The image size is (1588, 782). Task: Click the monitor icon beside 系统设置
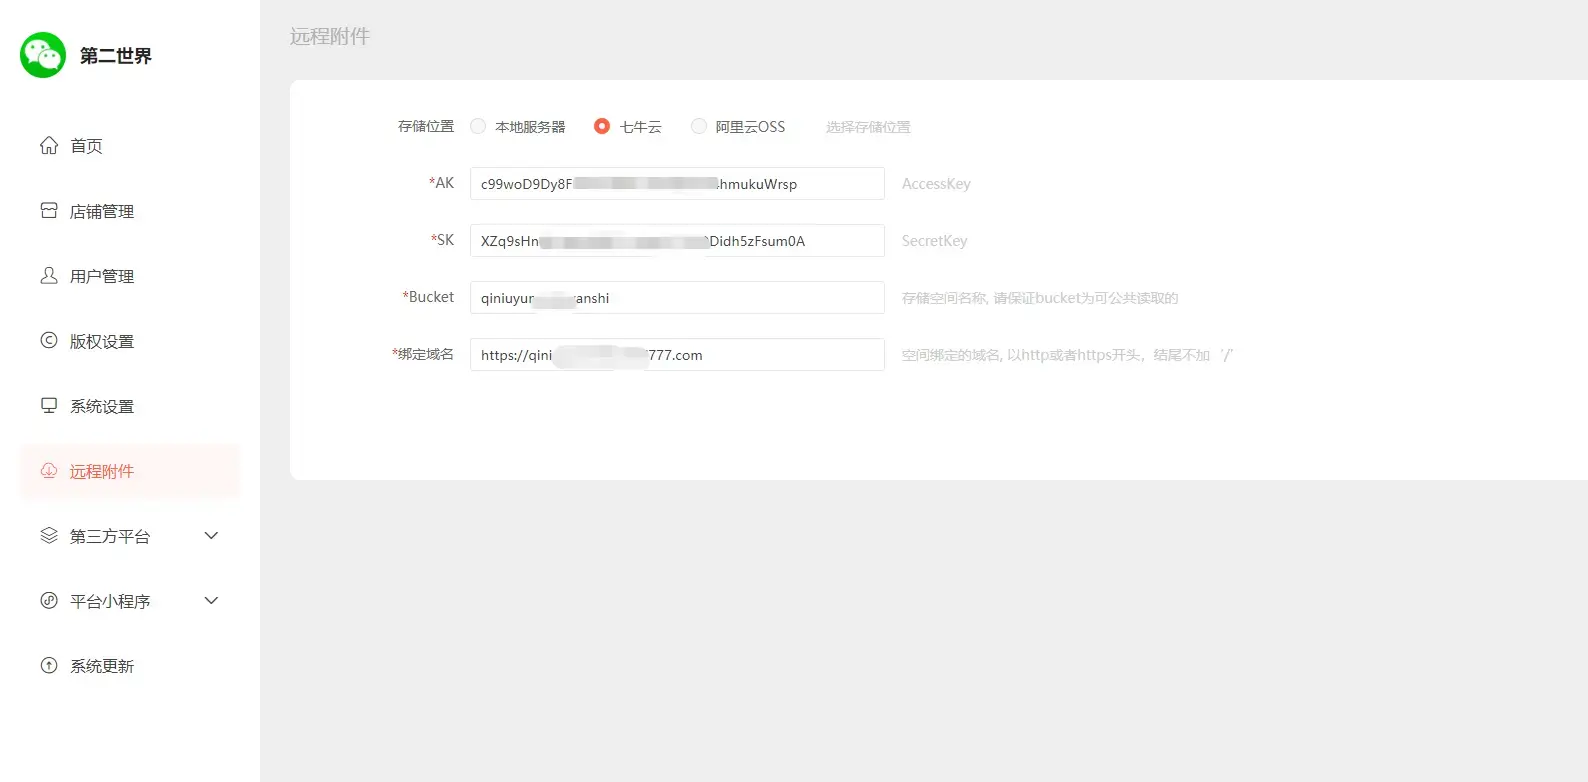point(49,406)
